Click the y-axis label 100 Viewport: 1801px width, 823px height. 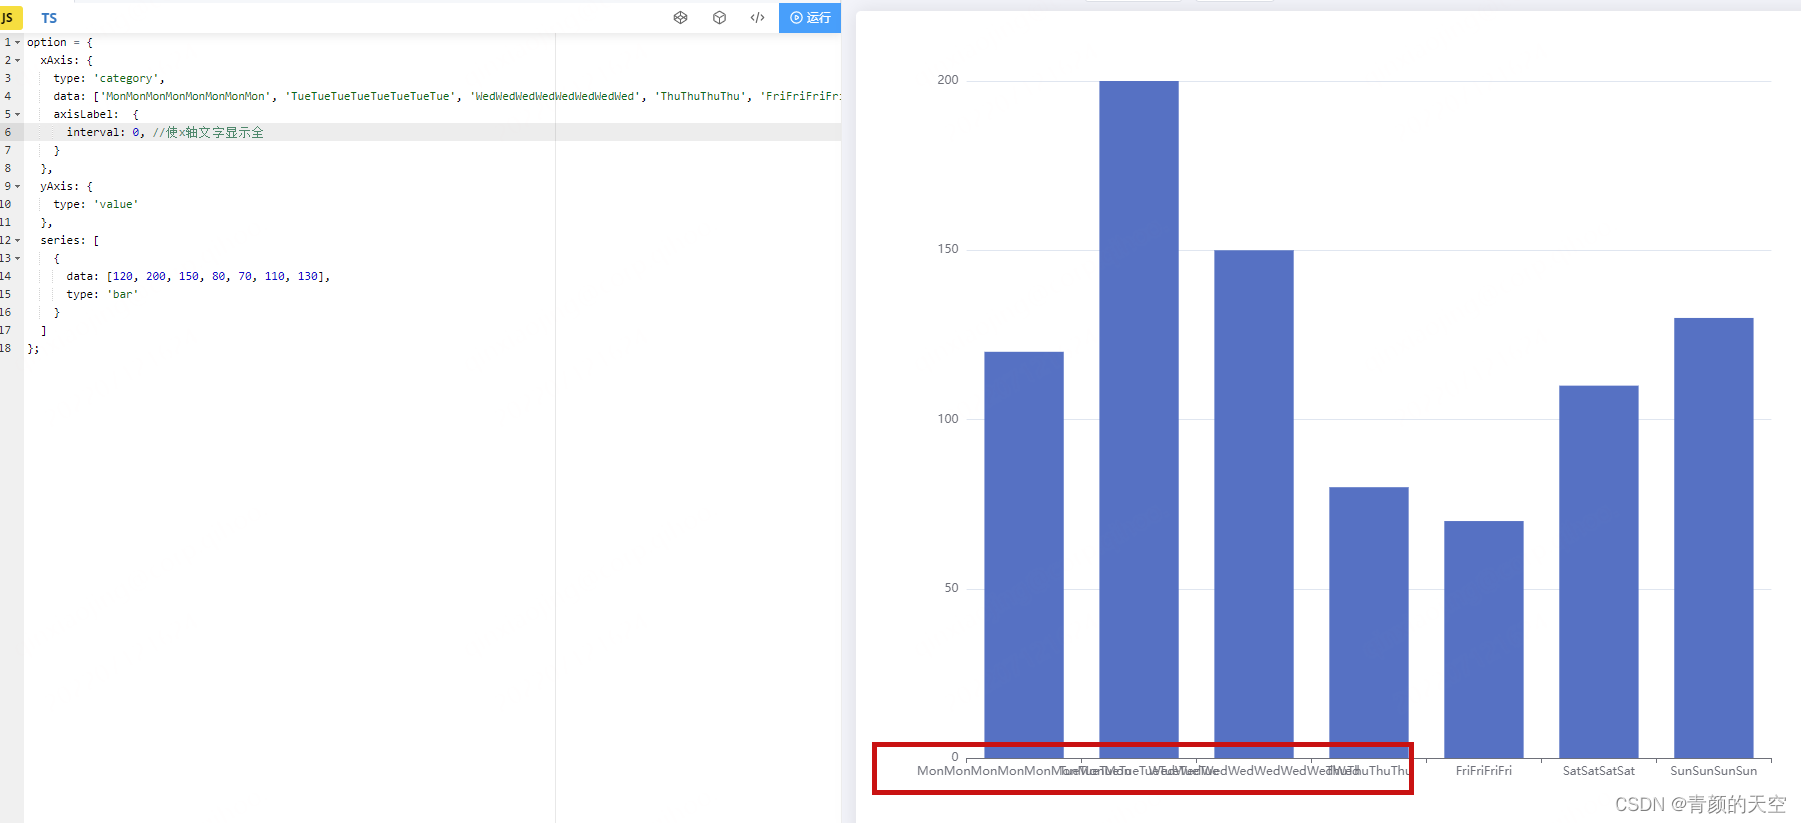coord(947,419)
